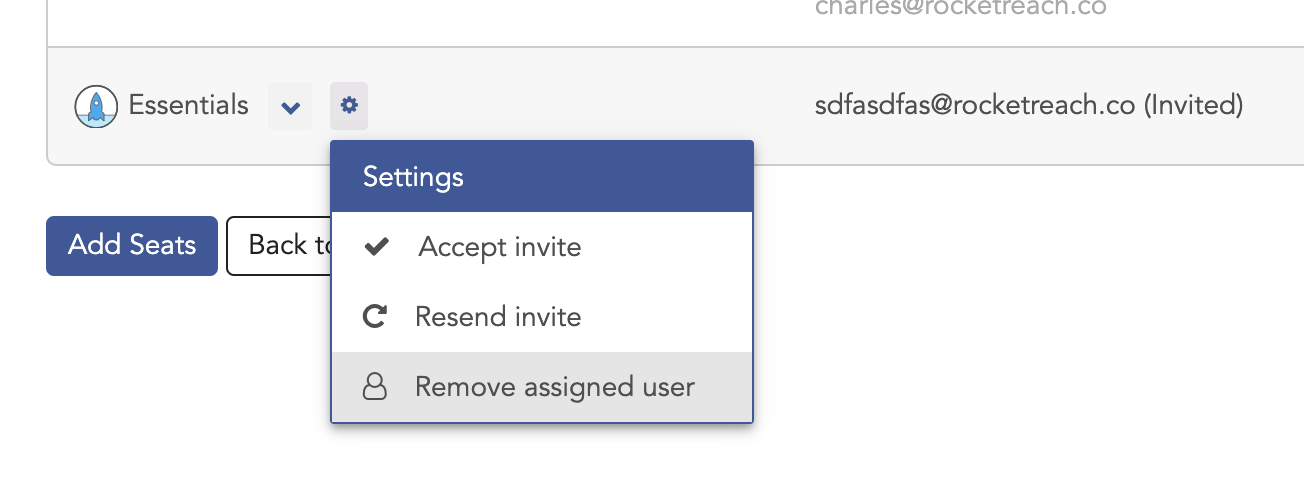The width and height of the screenshot is (1304, 486).
Task: Click the person icon beside Remove assigned user
Action: tap(374, 387)
